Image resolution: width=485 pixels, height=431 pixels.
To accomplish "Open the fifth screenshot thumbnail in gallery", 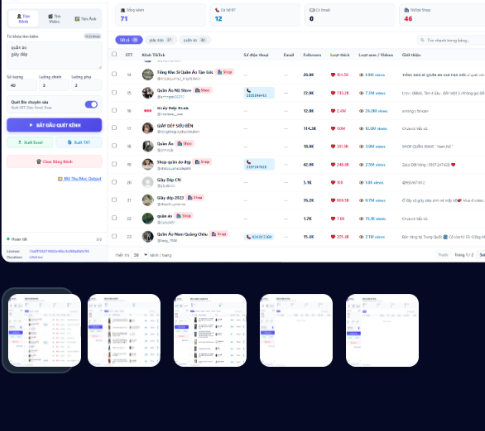I will point(382,330).
